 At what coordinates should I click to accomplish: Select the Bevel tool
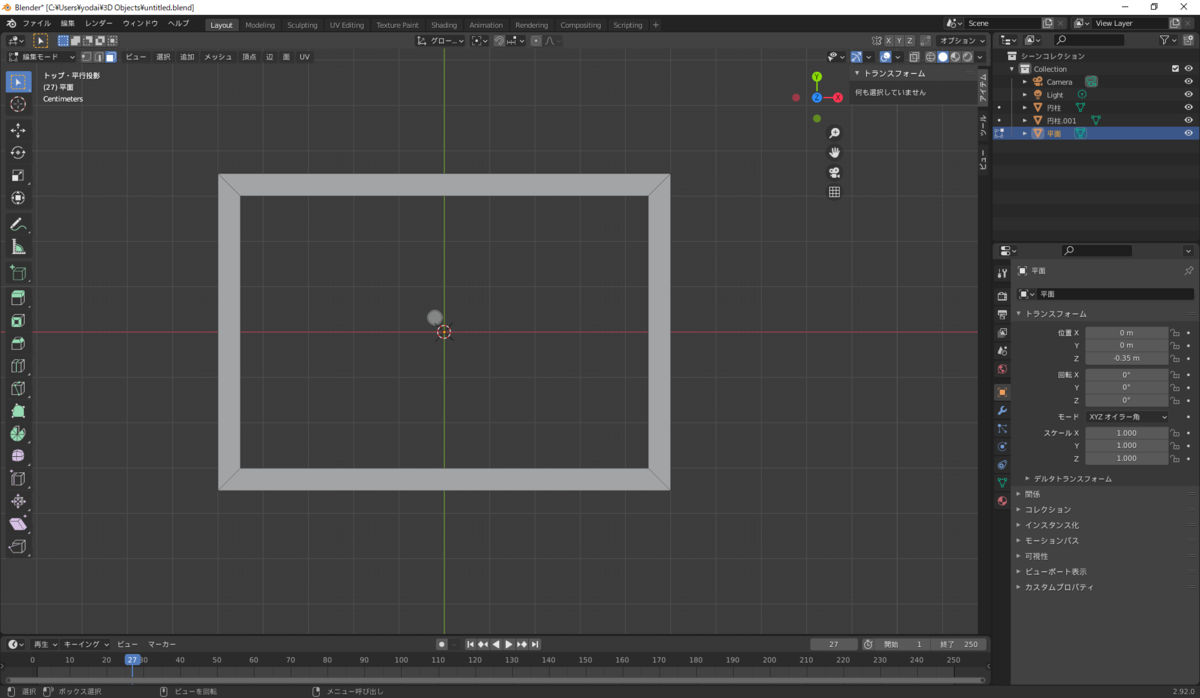tap(18, 344)
